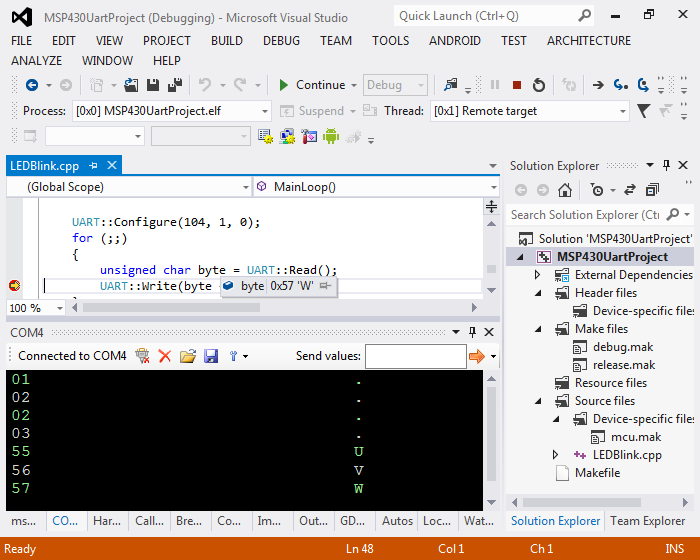
Task: Click the Android robot toolbar icon
Action: pyautogui.click(x=331, y=136)
